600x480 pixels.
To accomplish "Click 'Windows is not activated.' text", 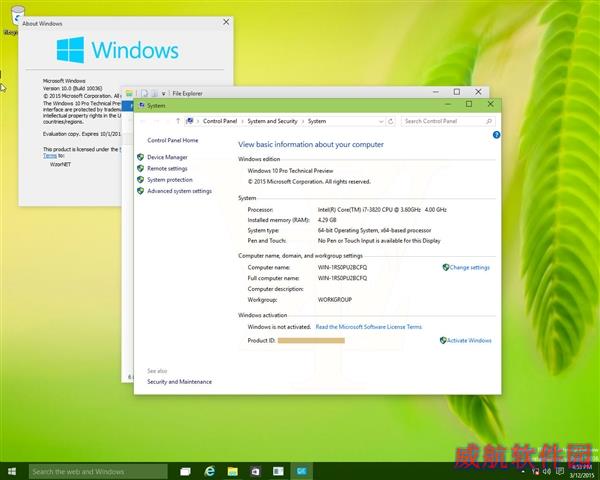I will [279, 327].
